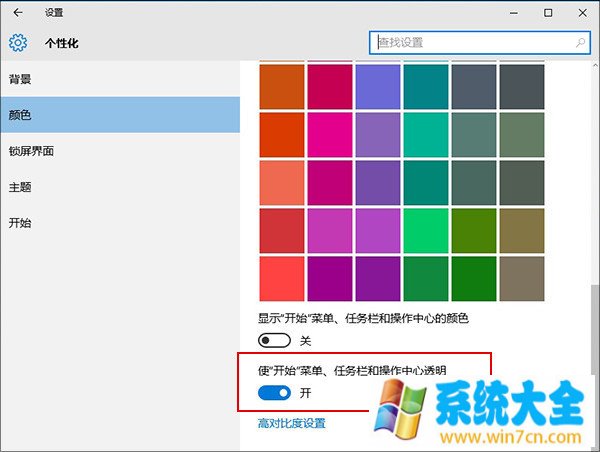
Task: Click in the 查找设置 search field
Action: (479, 42)
